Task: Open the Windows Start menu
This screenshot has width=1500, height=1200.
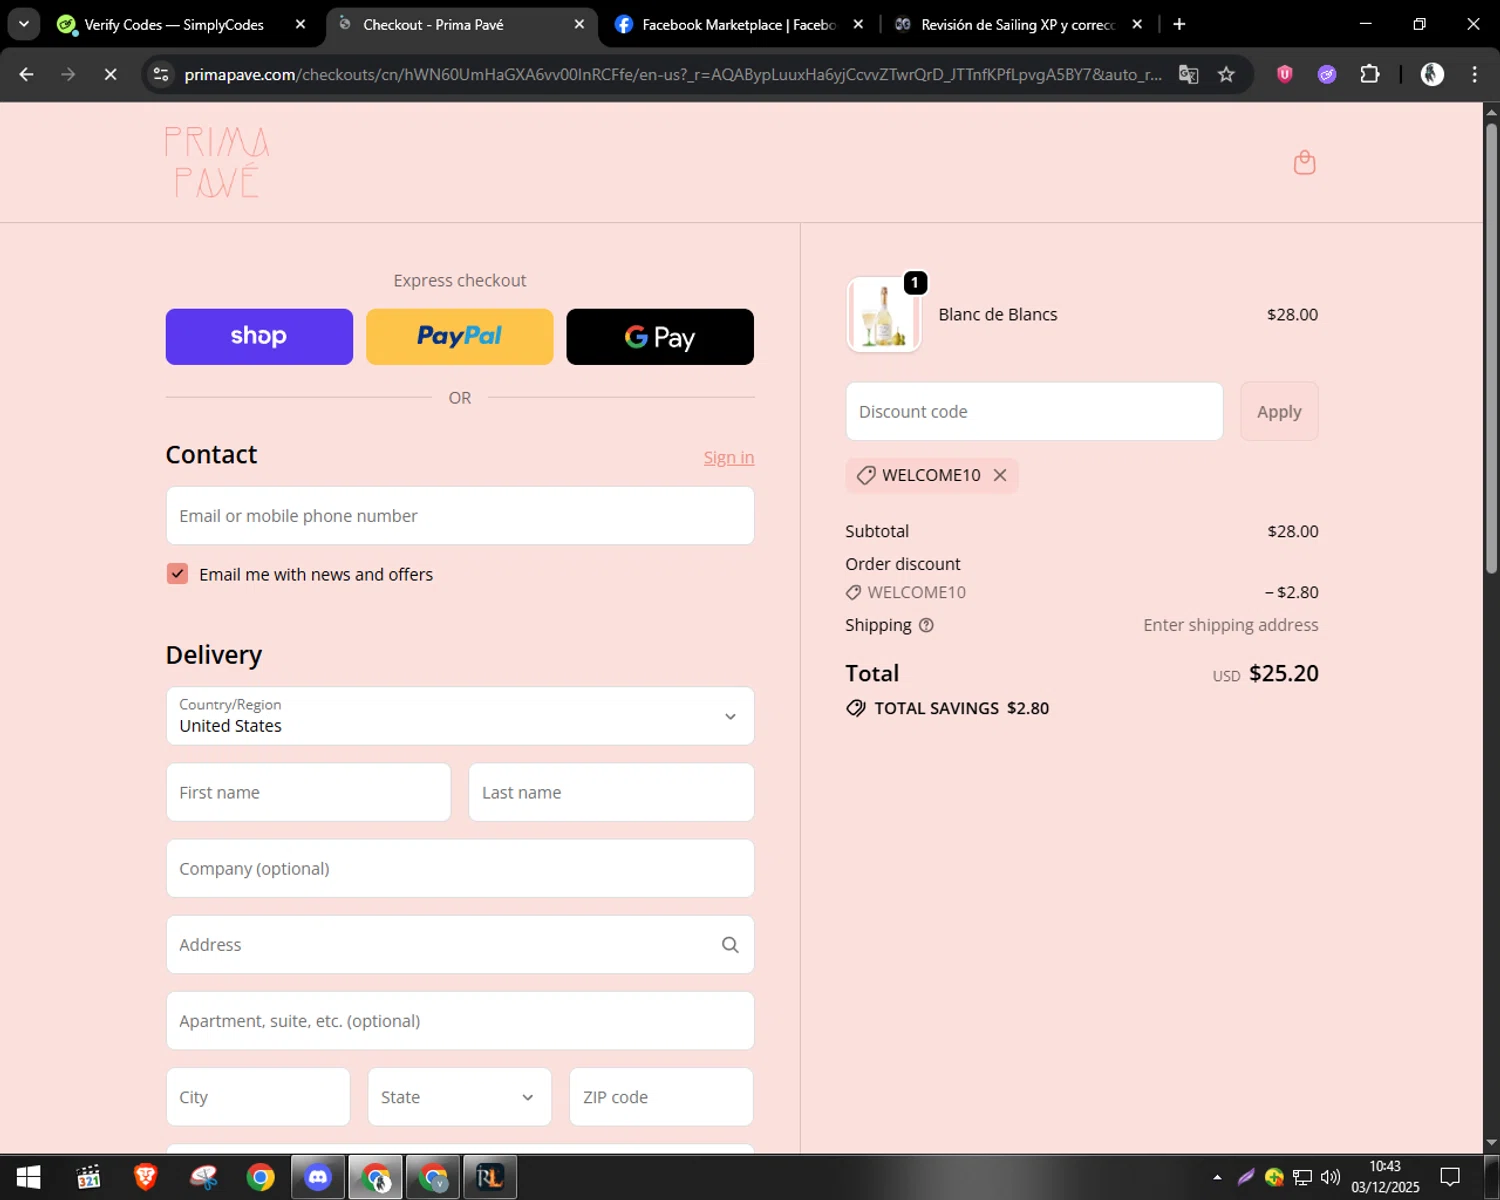Action: pos(28,1177)
